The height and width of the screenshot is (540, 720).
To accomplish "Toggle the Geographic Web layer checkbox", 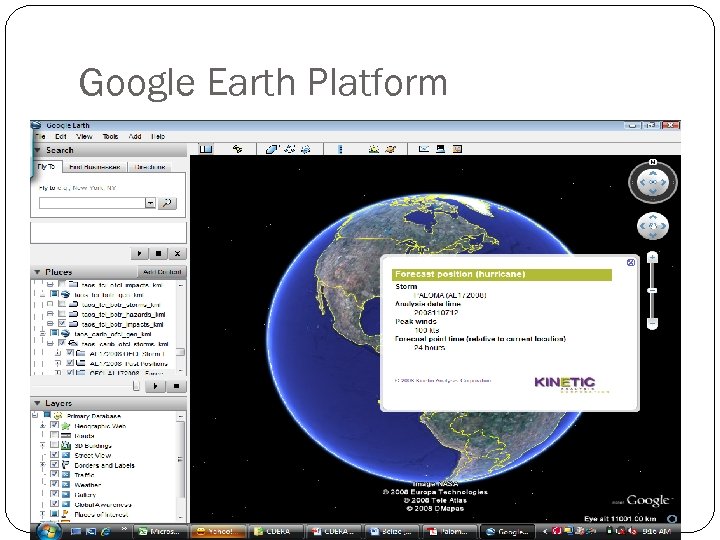I will pyautogui.click(x=54, y=425).
